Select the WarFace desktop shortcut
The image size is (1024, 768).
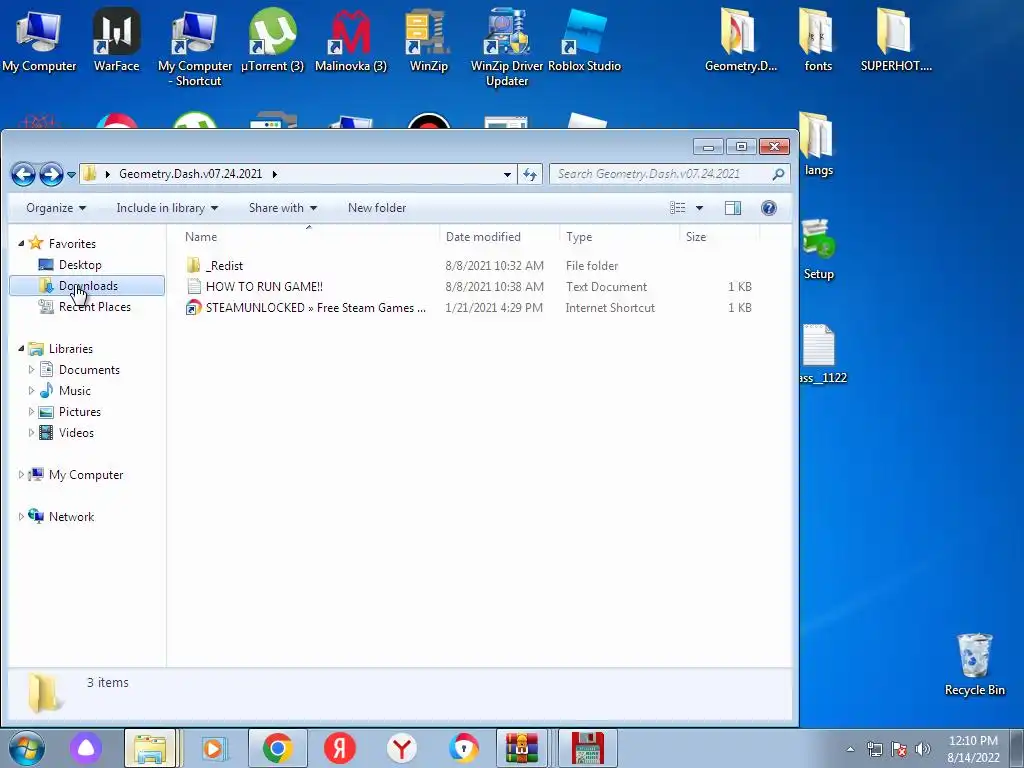tap(116, 39)
